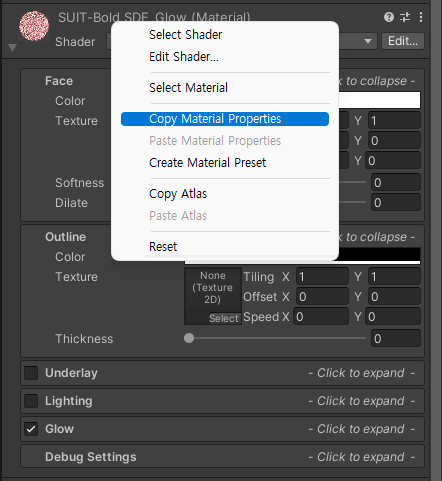
Task: Collapse the Face section header
Action: (x=59, y=81)
